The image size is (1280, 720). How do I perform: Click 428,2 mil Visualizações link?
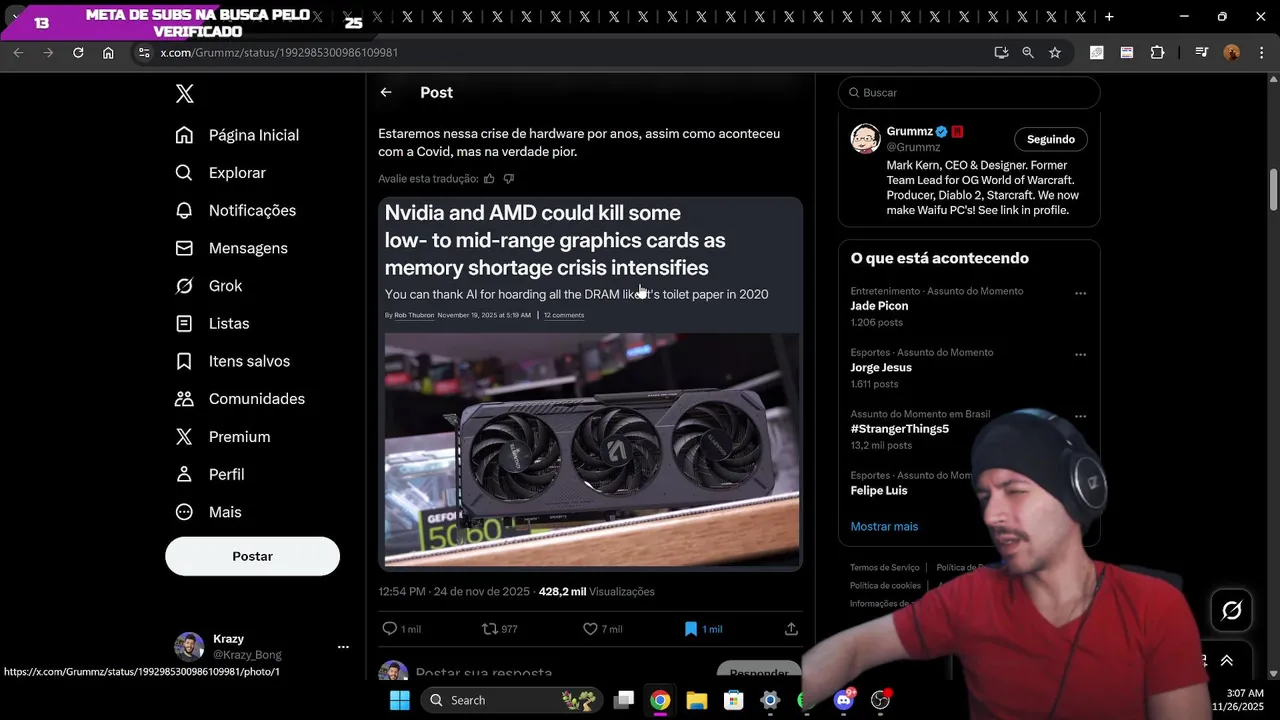click(x=596, y=592)
